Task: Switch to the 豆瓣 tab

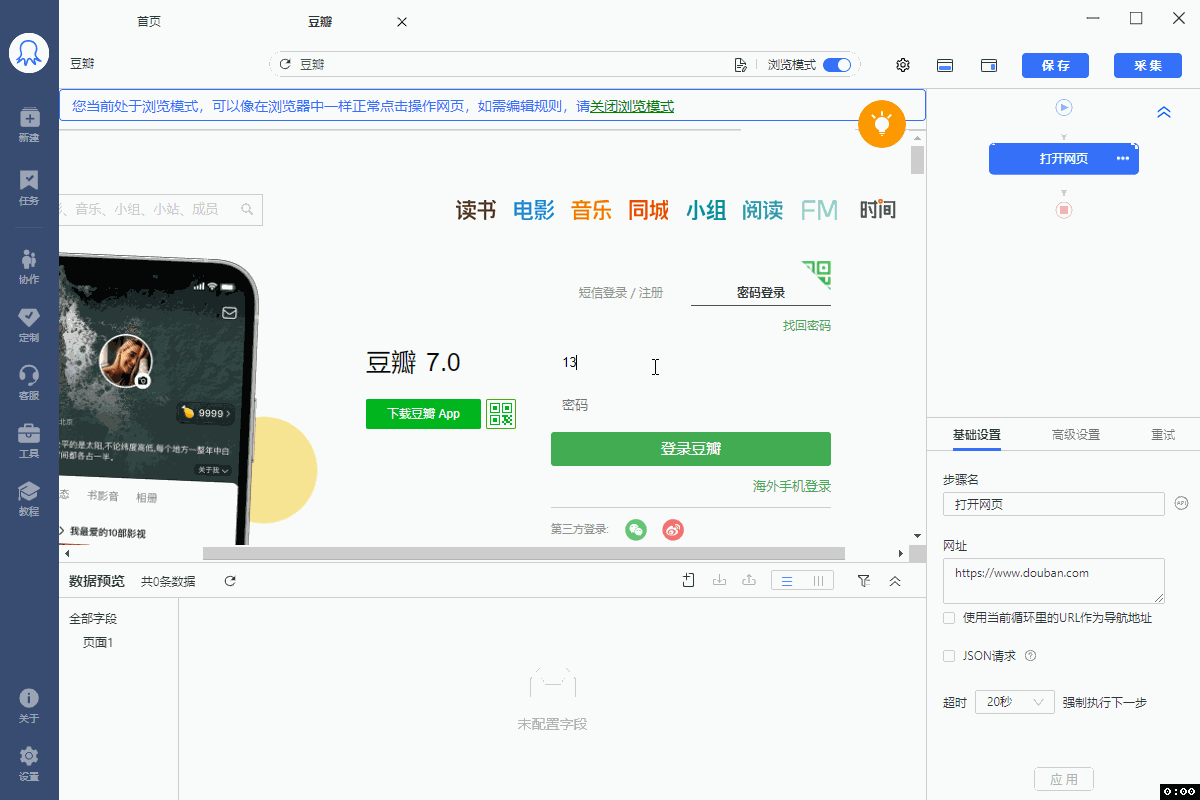Action: 321,21
